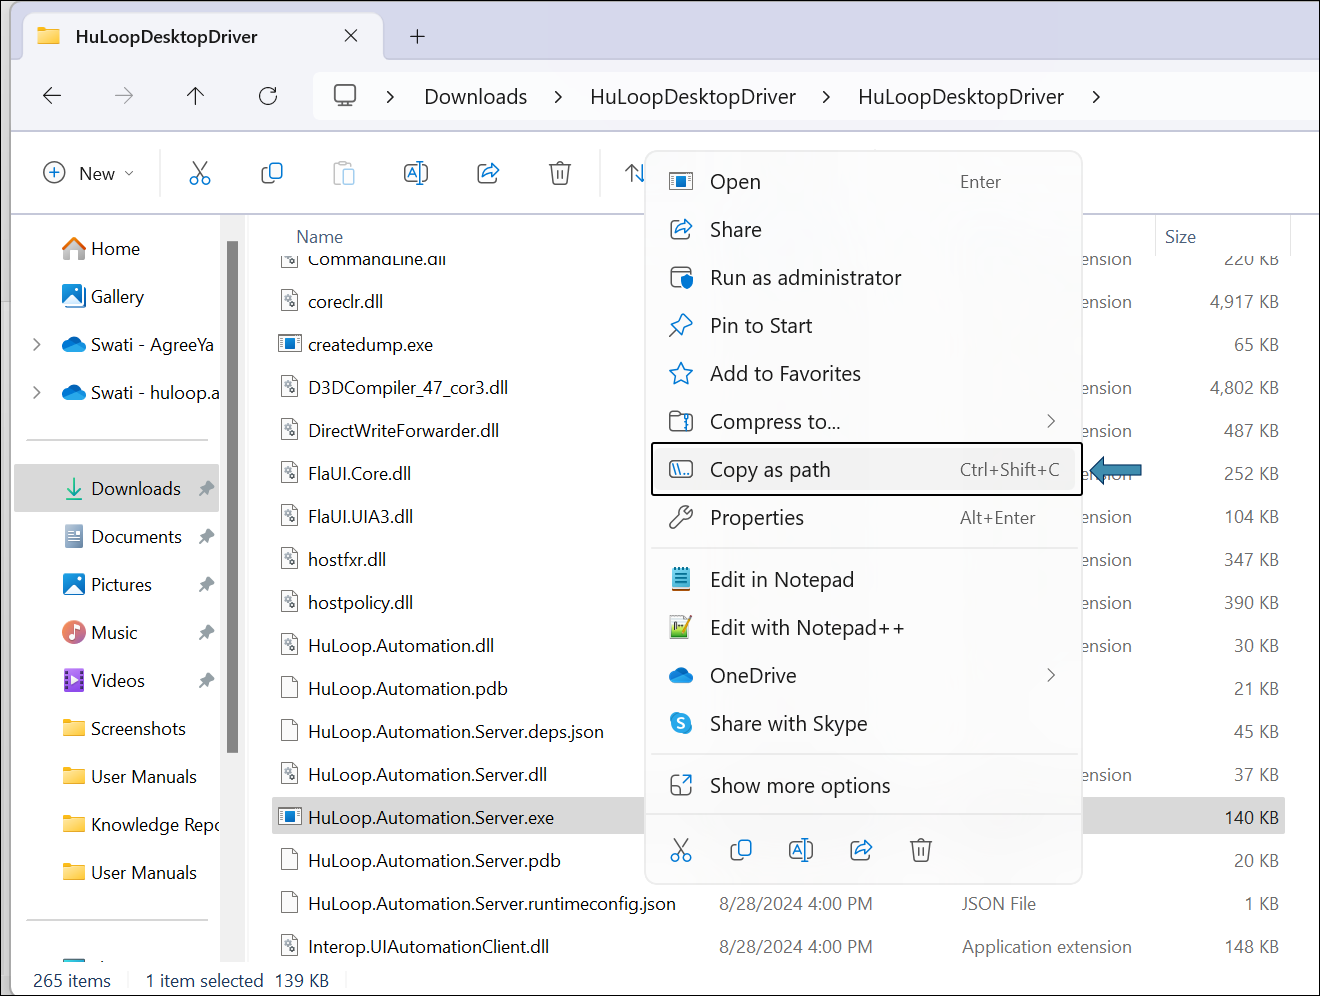Open the New item dropdown
Screen dimensions: 1320x996
click(89, 173)
